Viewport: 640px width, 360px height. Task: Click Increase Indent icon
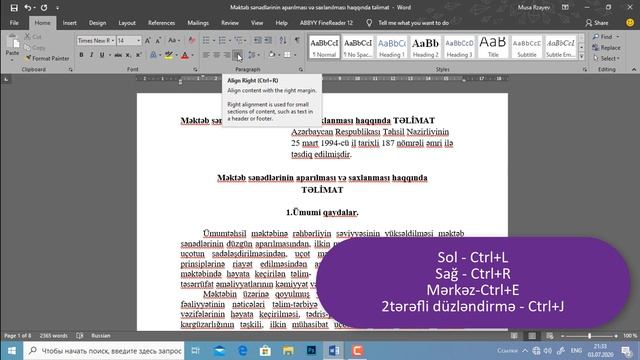[x=268, y=40]
